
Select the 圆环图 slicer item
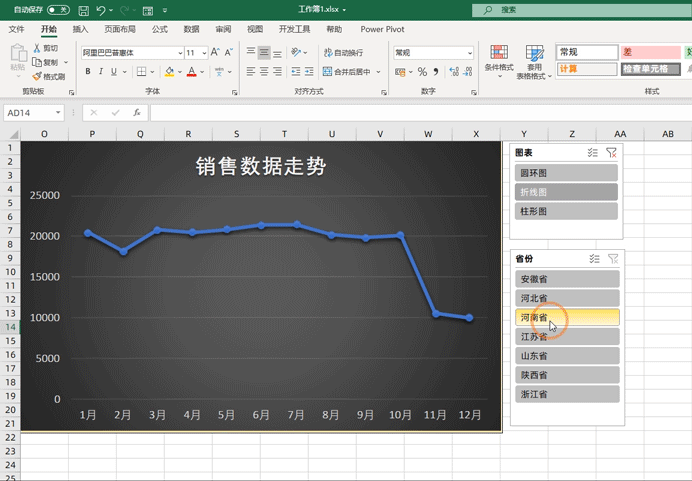[566, 173]
